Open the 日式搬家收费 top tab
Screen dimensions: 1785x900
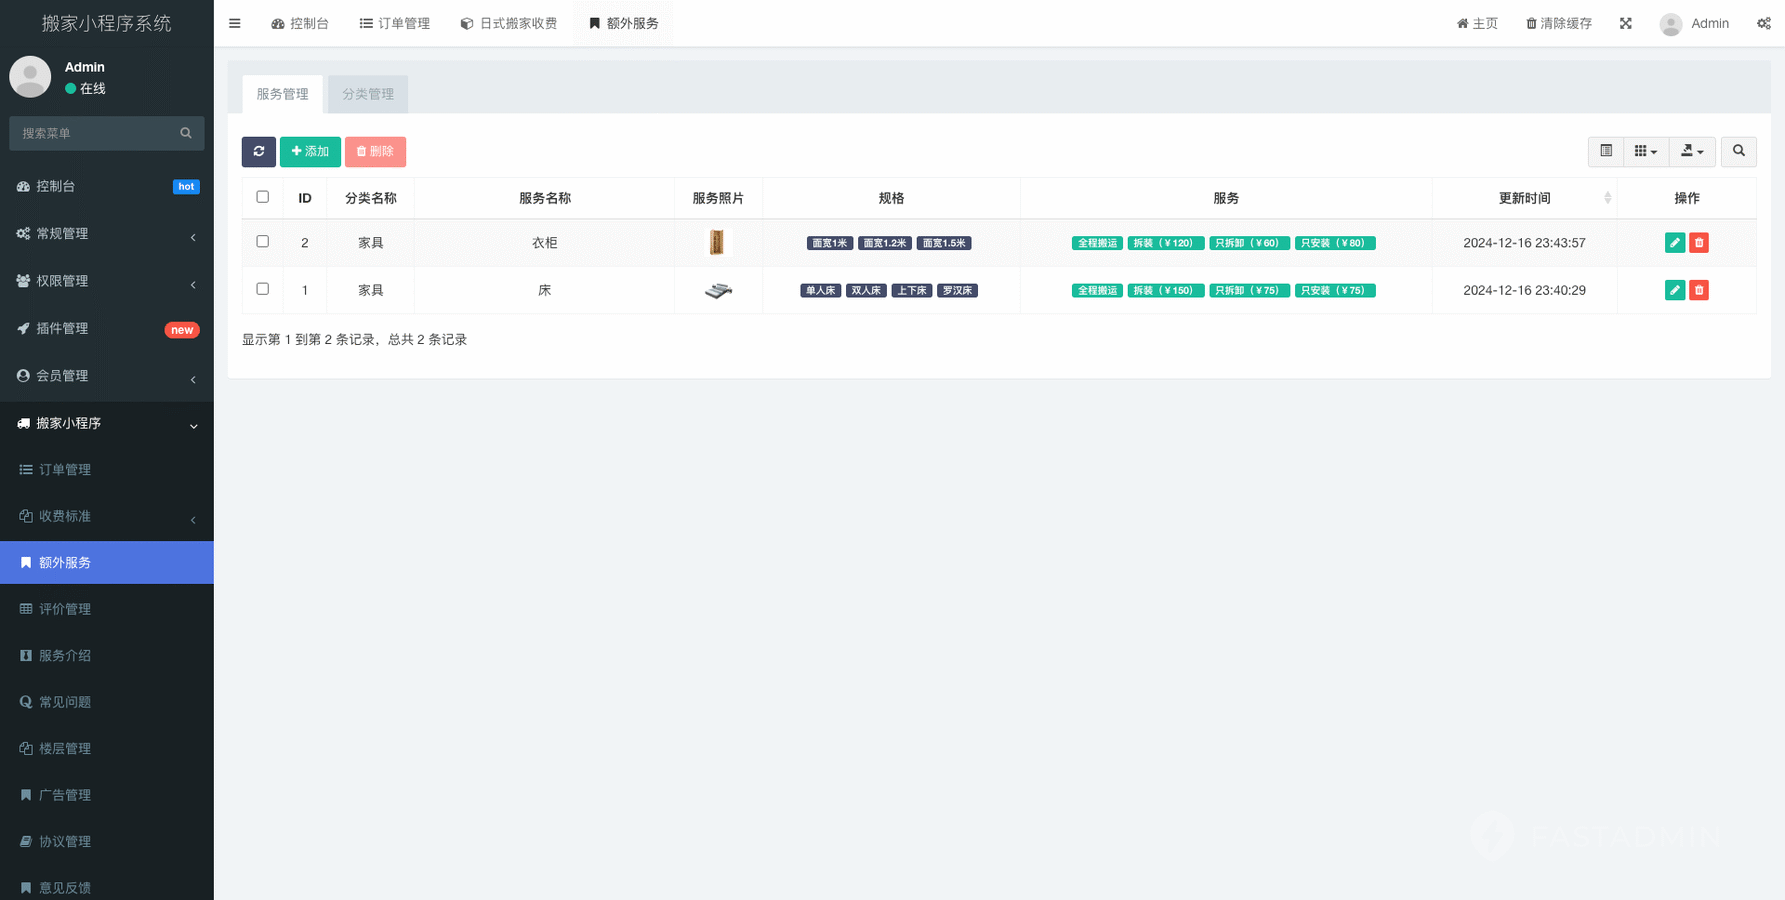(x=509, y=23)
